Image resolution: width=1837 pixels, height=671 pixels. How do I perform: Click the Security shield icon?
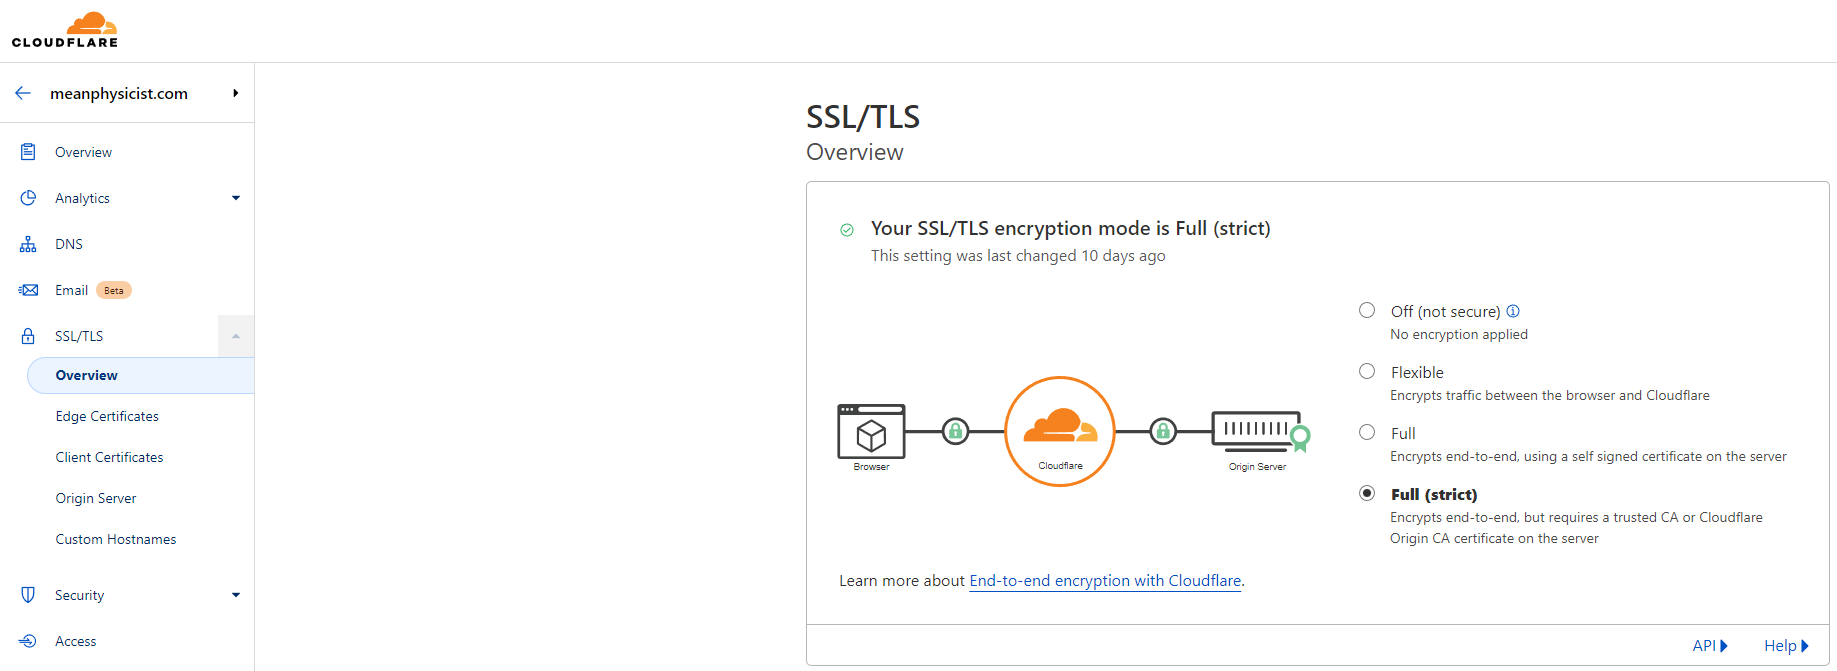click(28, 595)
